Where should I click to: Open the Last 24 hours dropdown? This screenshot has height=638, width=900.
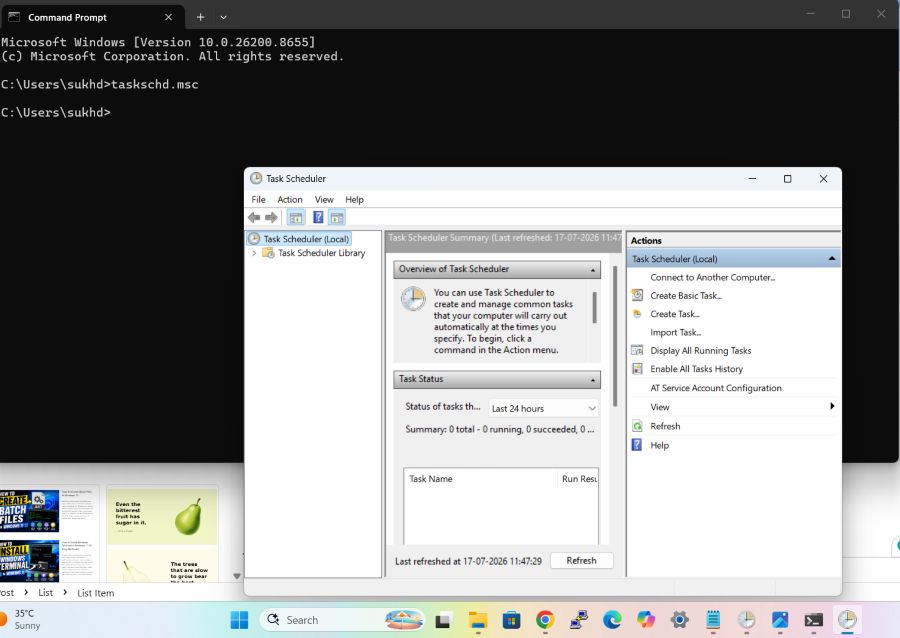pyautogui.click(x=543, y=409)
